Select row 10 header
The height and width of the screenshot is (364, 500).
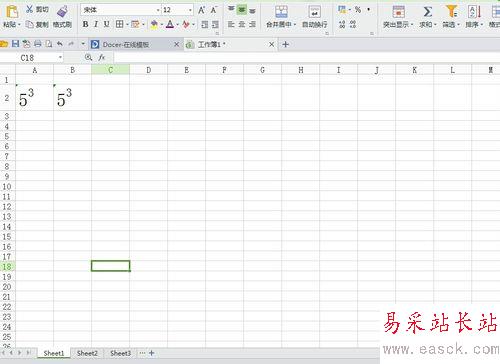tap(7, 187)
